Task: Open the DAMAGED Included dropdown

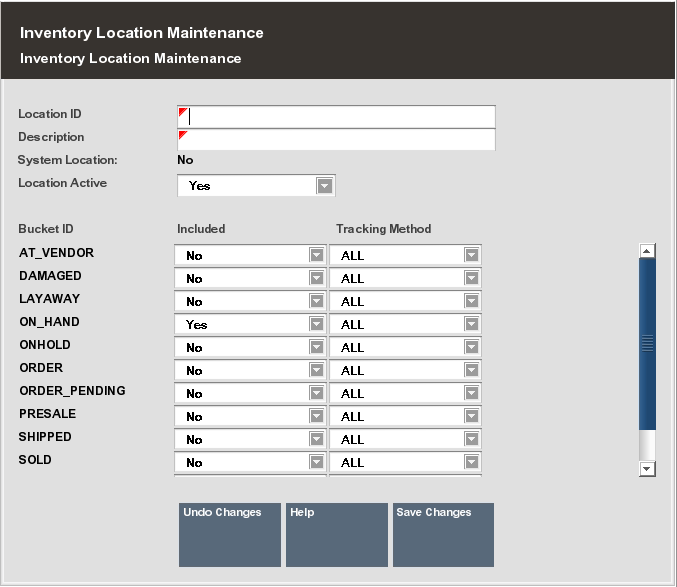Action: click(250, 278)
